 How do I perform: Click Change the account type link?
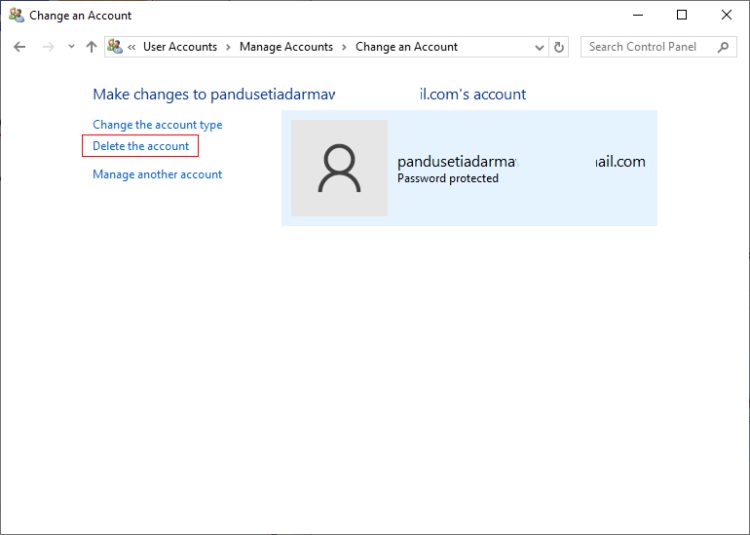point(157,125)
